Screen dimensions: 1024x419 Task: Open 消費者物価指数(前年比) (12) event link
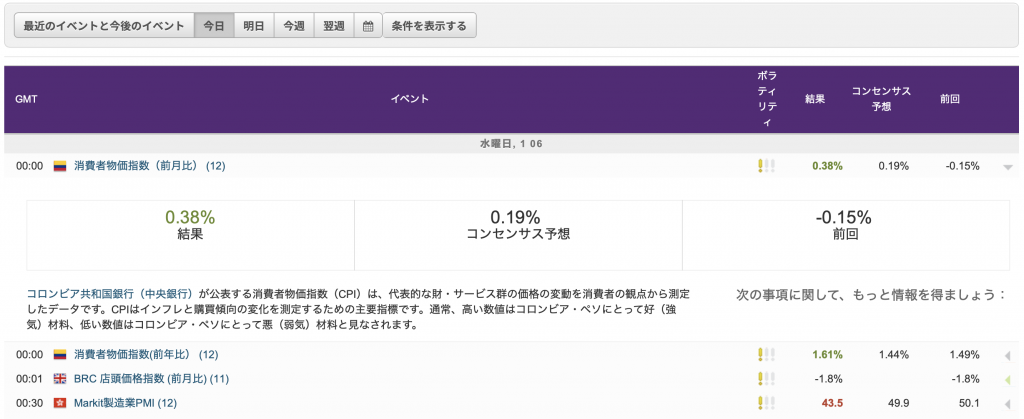click(x=146, y=354)
